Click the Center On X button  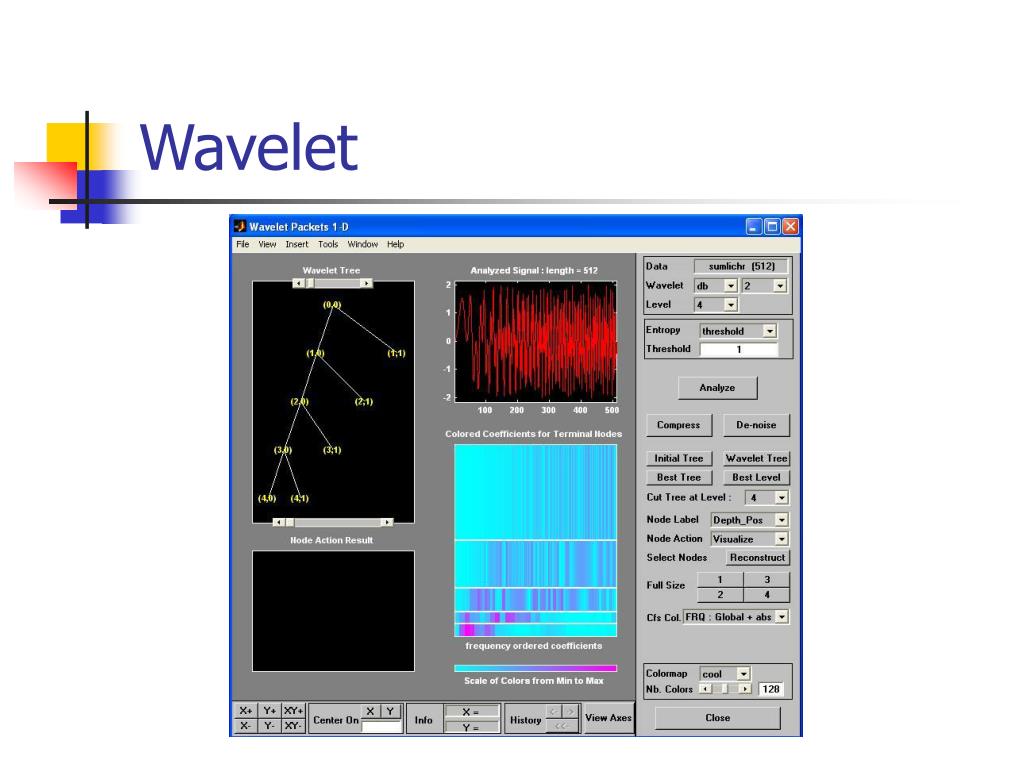(370, 712)
